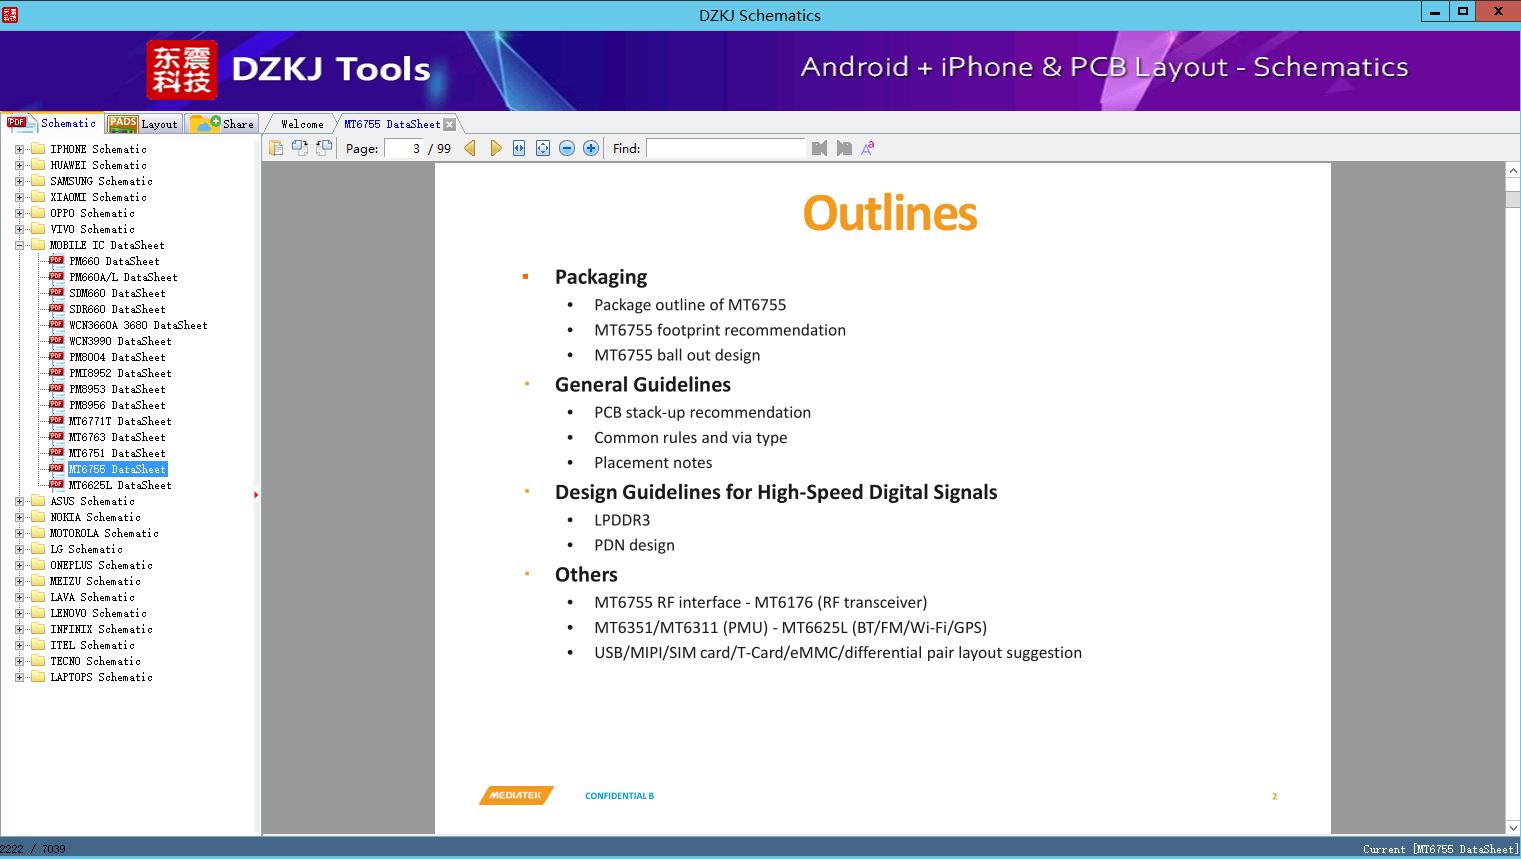The image size is (1521, 859).
Task: Click the red panel splitter arrow
Action: pos(256,495)
